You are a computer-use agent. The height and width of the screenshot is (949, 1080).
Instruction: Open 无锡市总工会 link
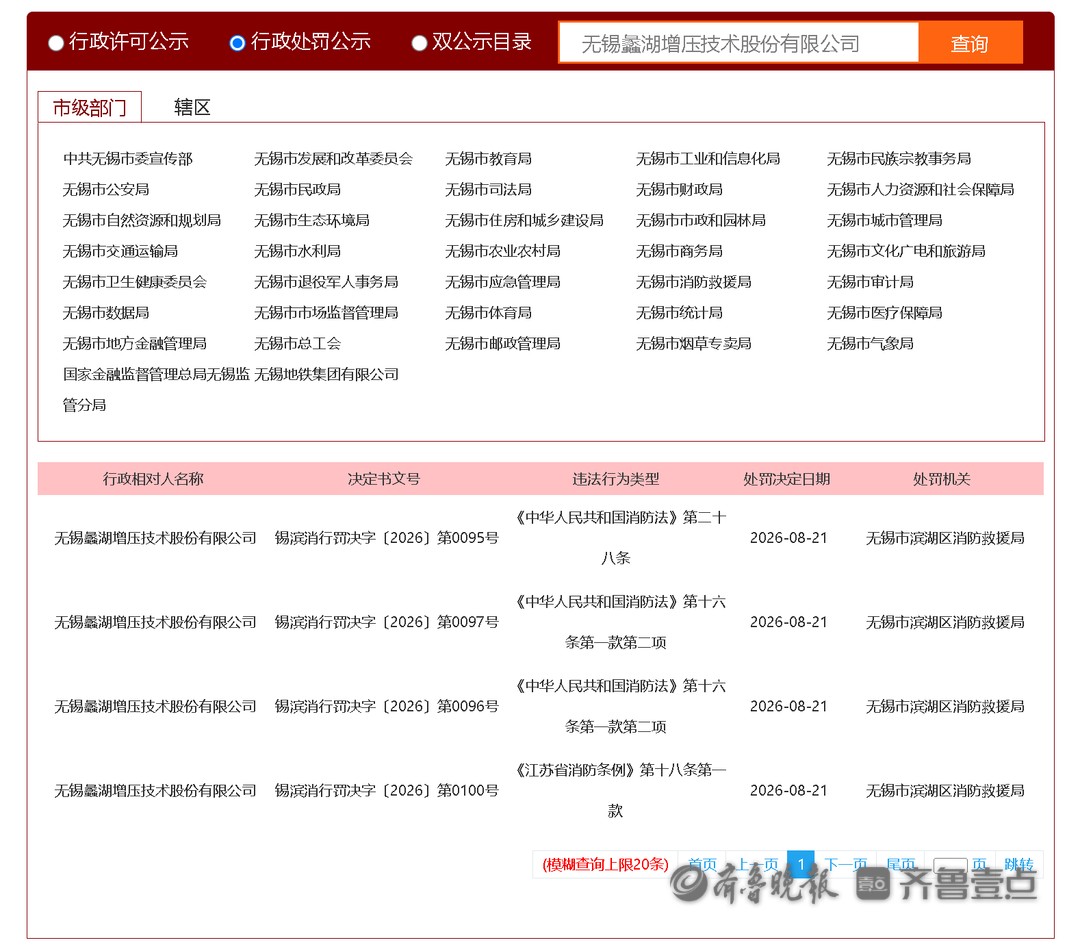click(298, 344)
